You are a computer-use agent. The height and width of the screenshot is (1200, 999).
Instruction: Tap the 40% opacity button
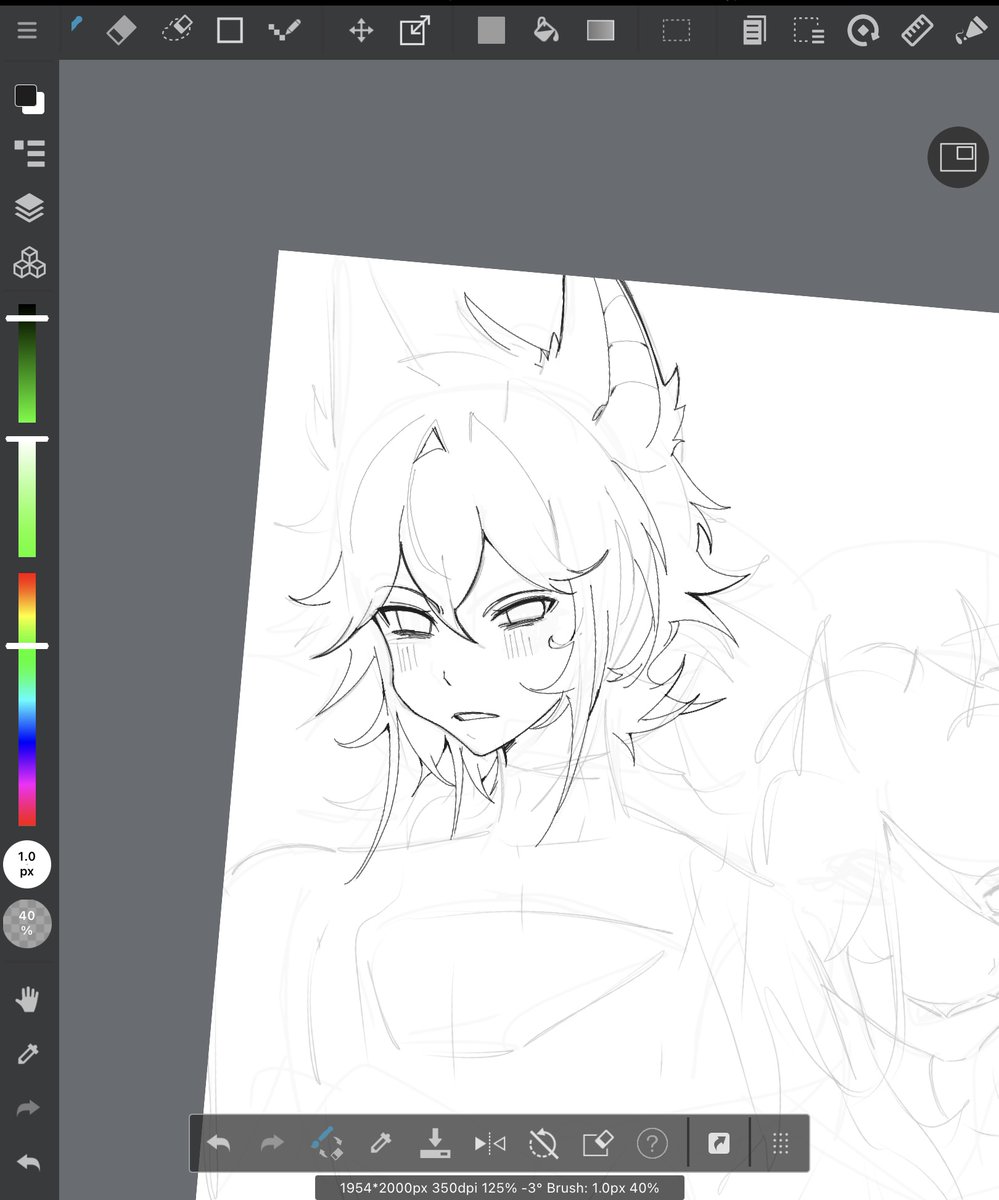(27, 923)
